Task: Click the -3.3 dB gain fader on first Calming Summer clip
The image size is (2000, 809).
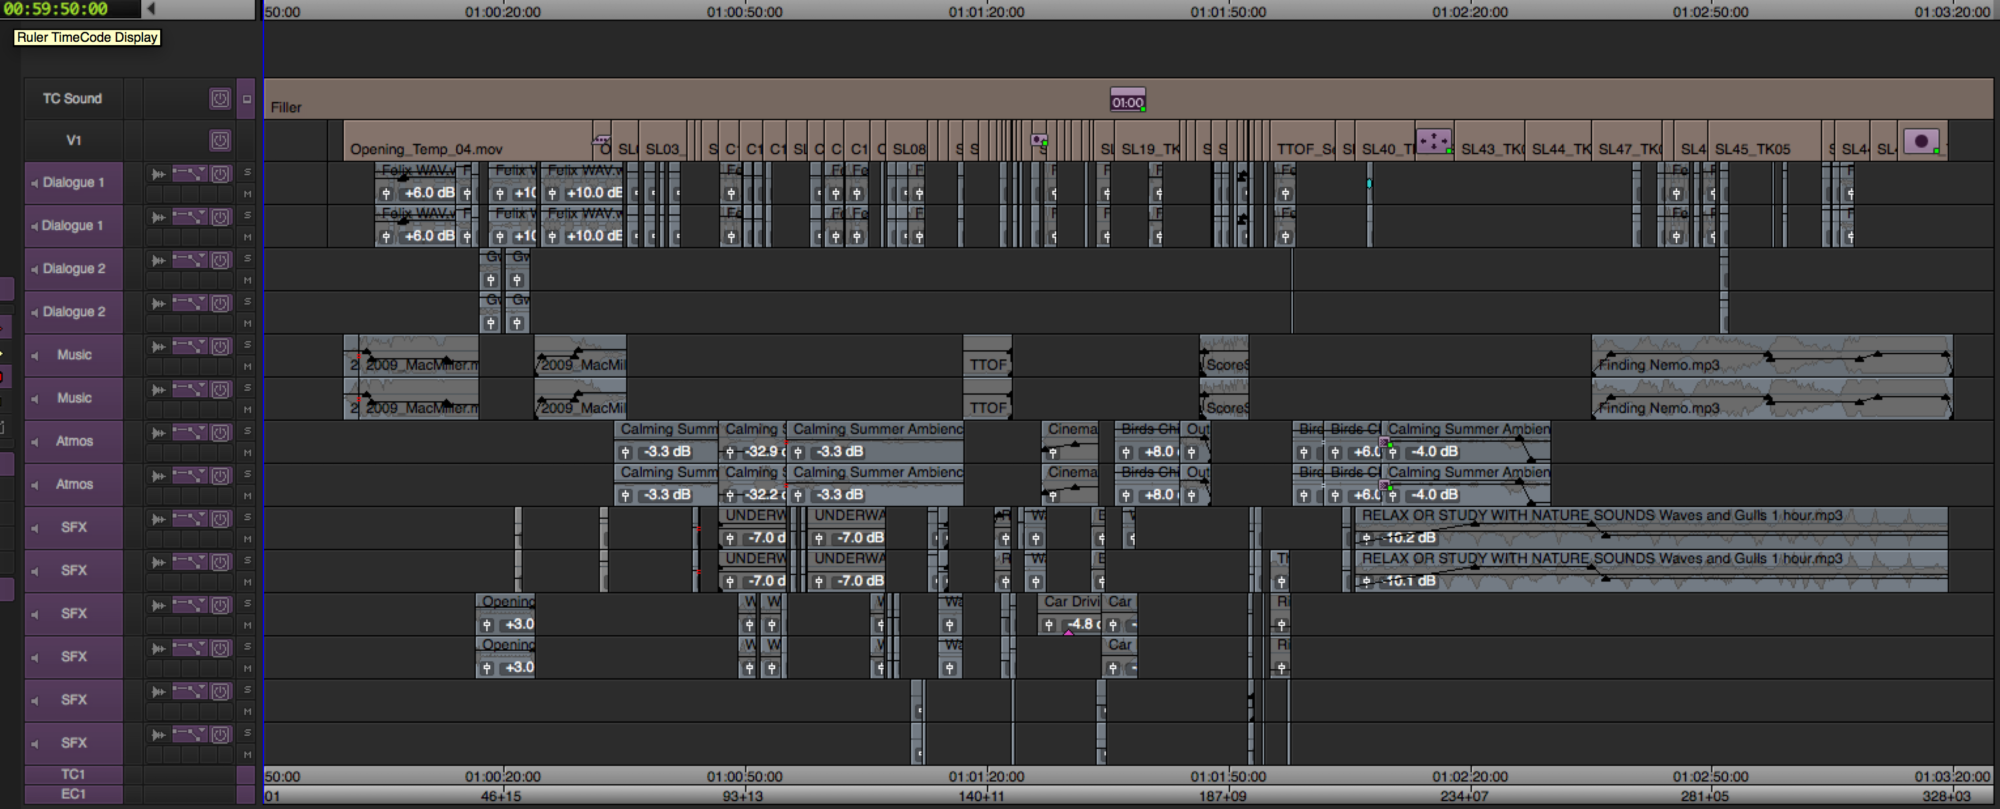Action: click(626, 452)
